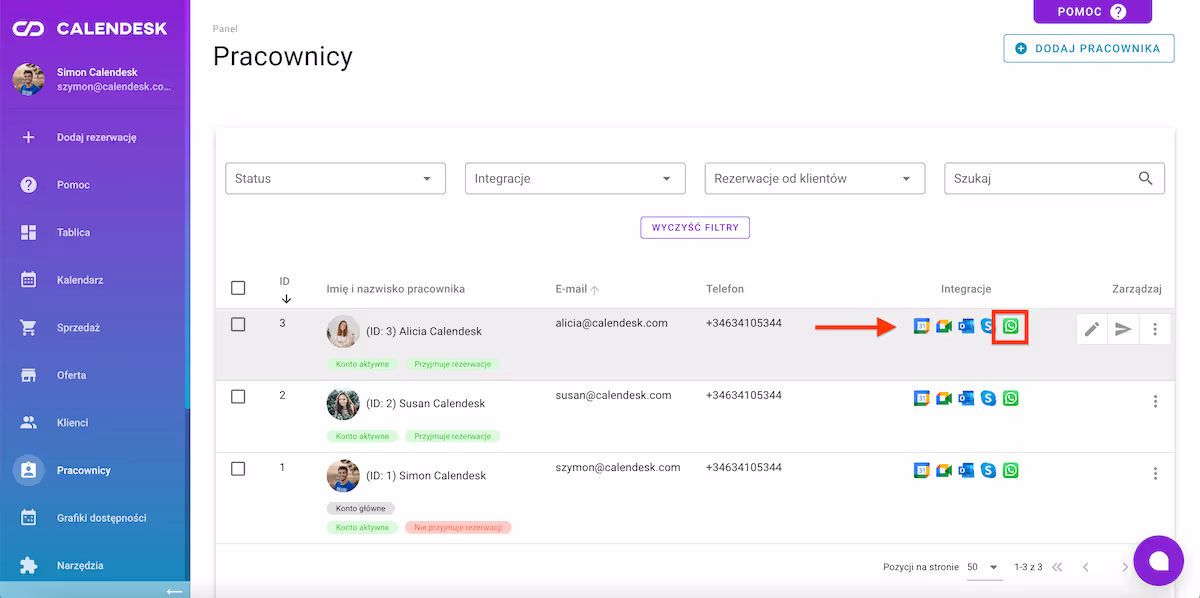Go to Kalendarz in sidebar
The height and width of the screenshot is (598, 1200).
80,280
